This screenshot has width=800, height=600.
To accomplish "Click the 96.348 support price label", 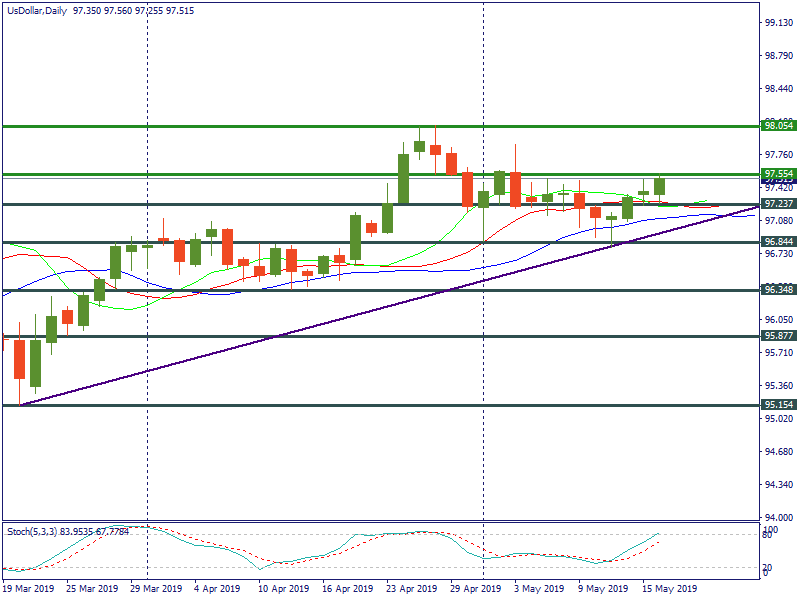I will click(778, 289).
